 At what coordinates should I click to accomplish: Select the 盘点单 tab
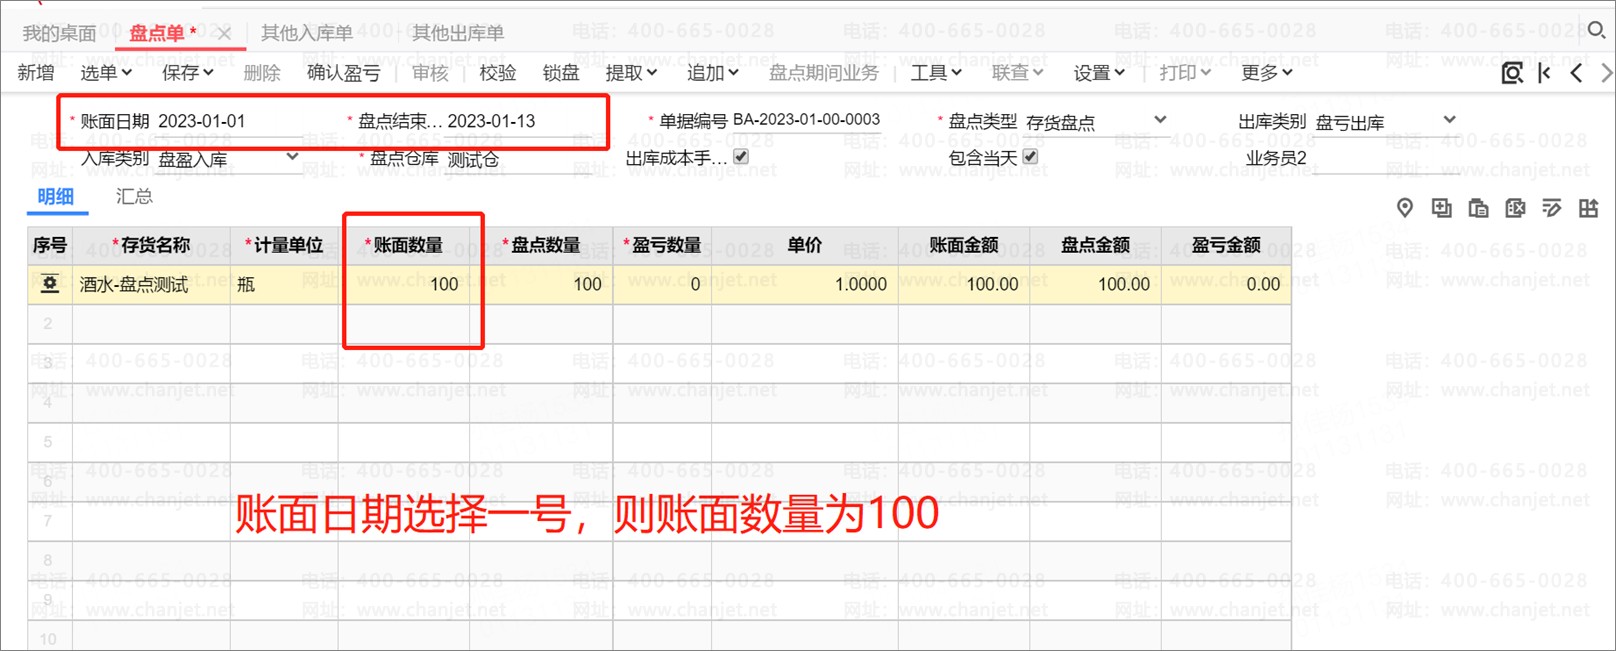coord(157,33)
